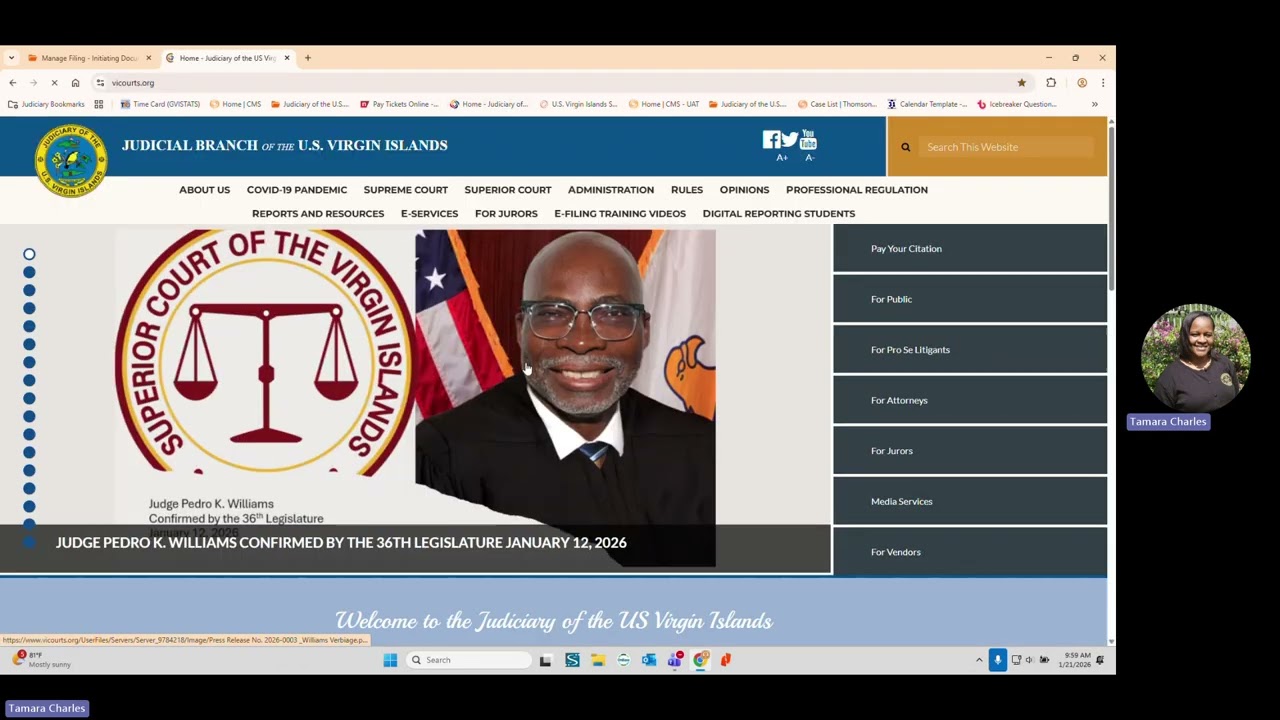1280x720 pixels.
Task: Open the Judiciary Bookmarks folder
Action: 46,104
